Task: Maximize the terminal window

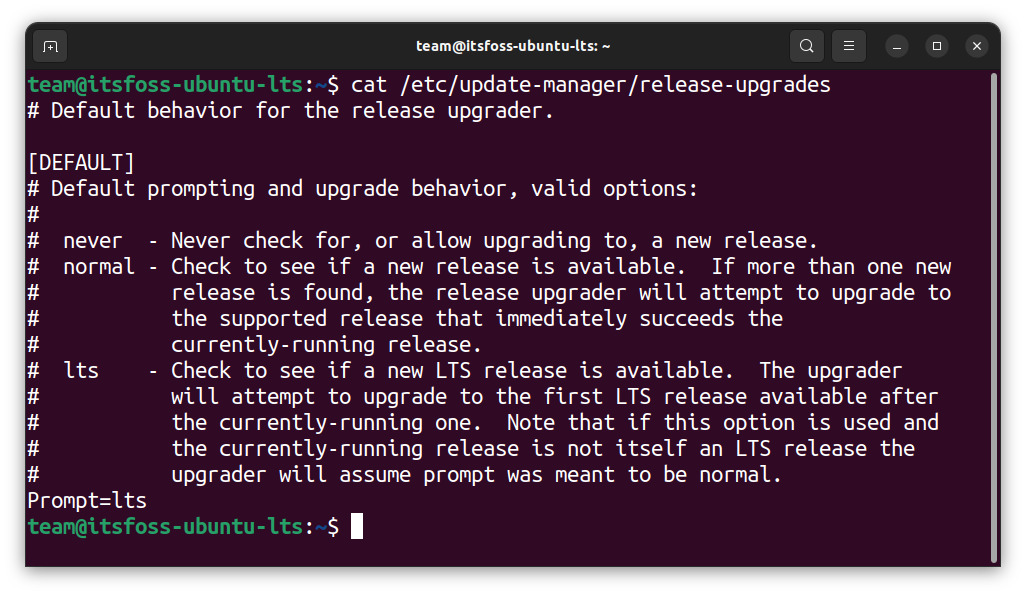Action: pyautogui.click(x=936, y=46)
